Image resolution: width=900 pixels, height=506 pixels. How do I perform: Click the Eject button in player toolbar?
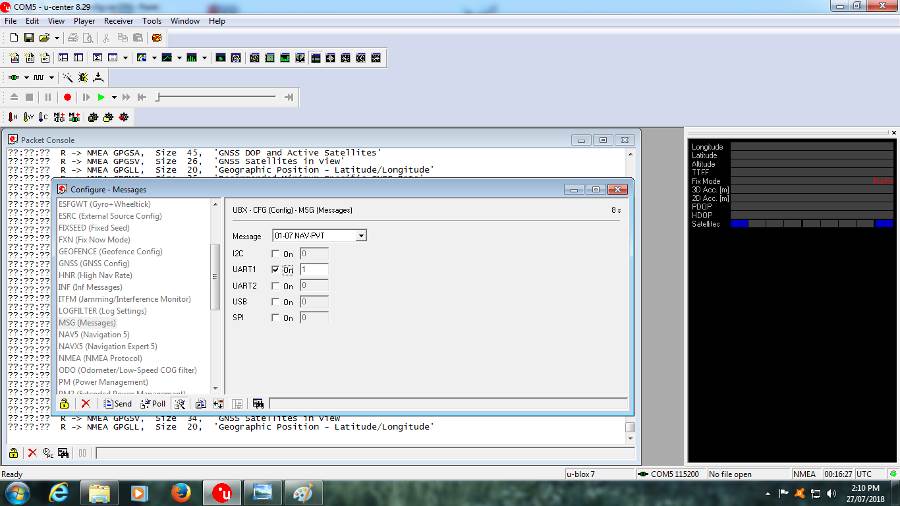pos(14,97)
